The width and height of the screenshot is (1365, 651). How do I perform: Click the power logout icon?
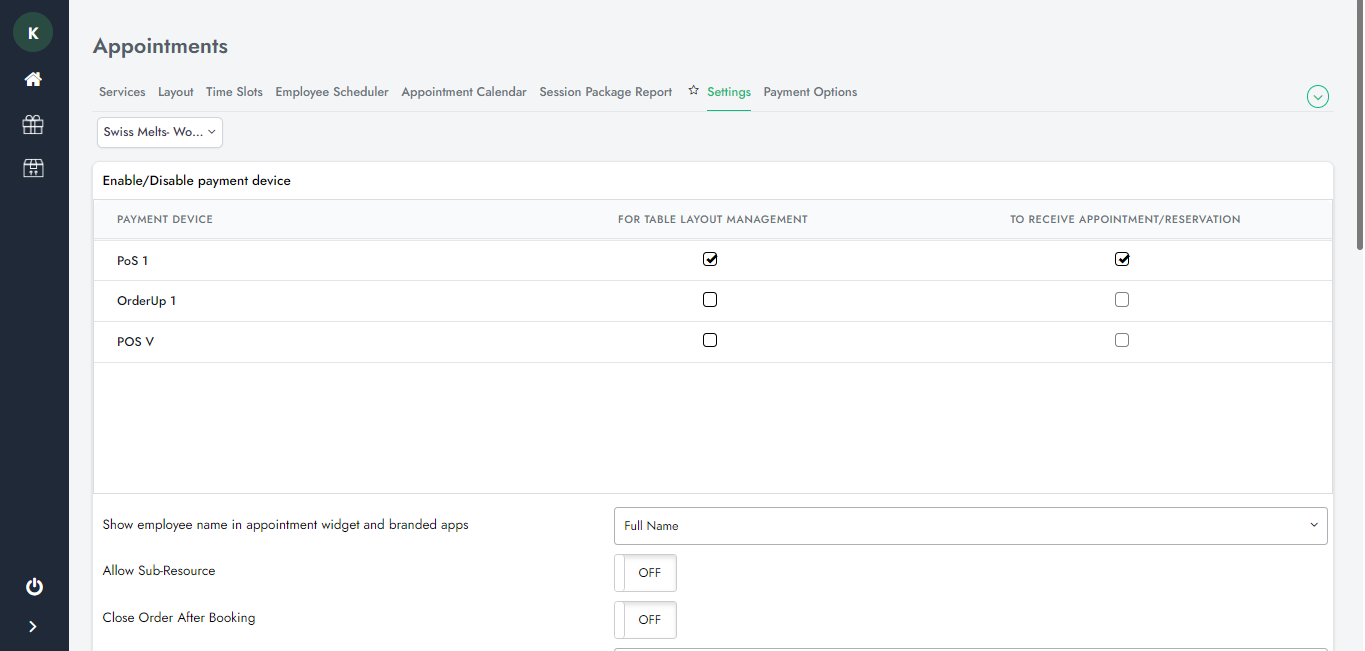coord(34,587)
